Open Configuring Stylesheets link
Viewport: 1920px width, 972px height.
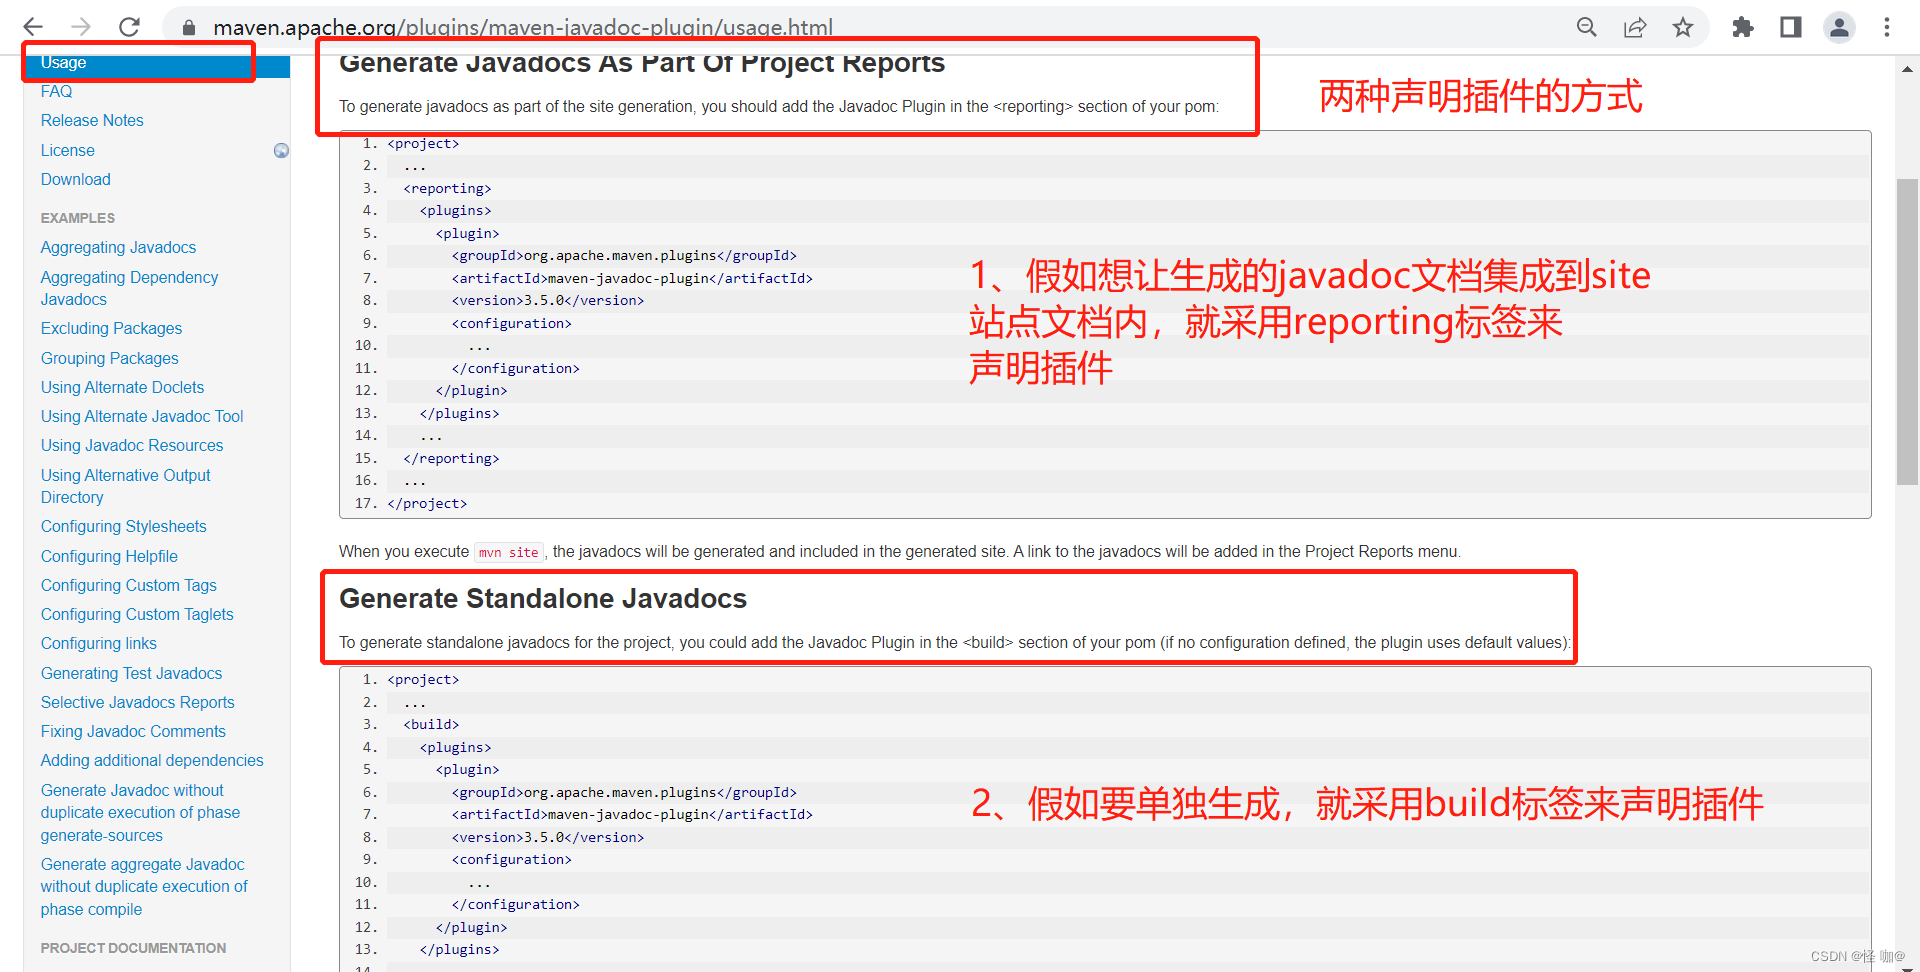pyautogui.click(x=123, y=526)
